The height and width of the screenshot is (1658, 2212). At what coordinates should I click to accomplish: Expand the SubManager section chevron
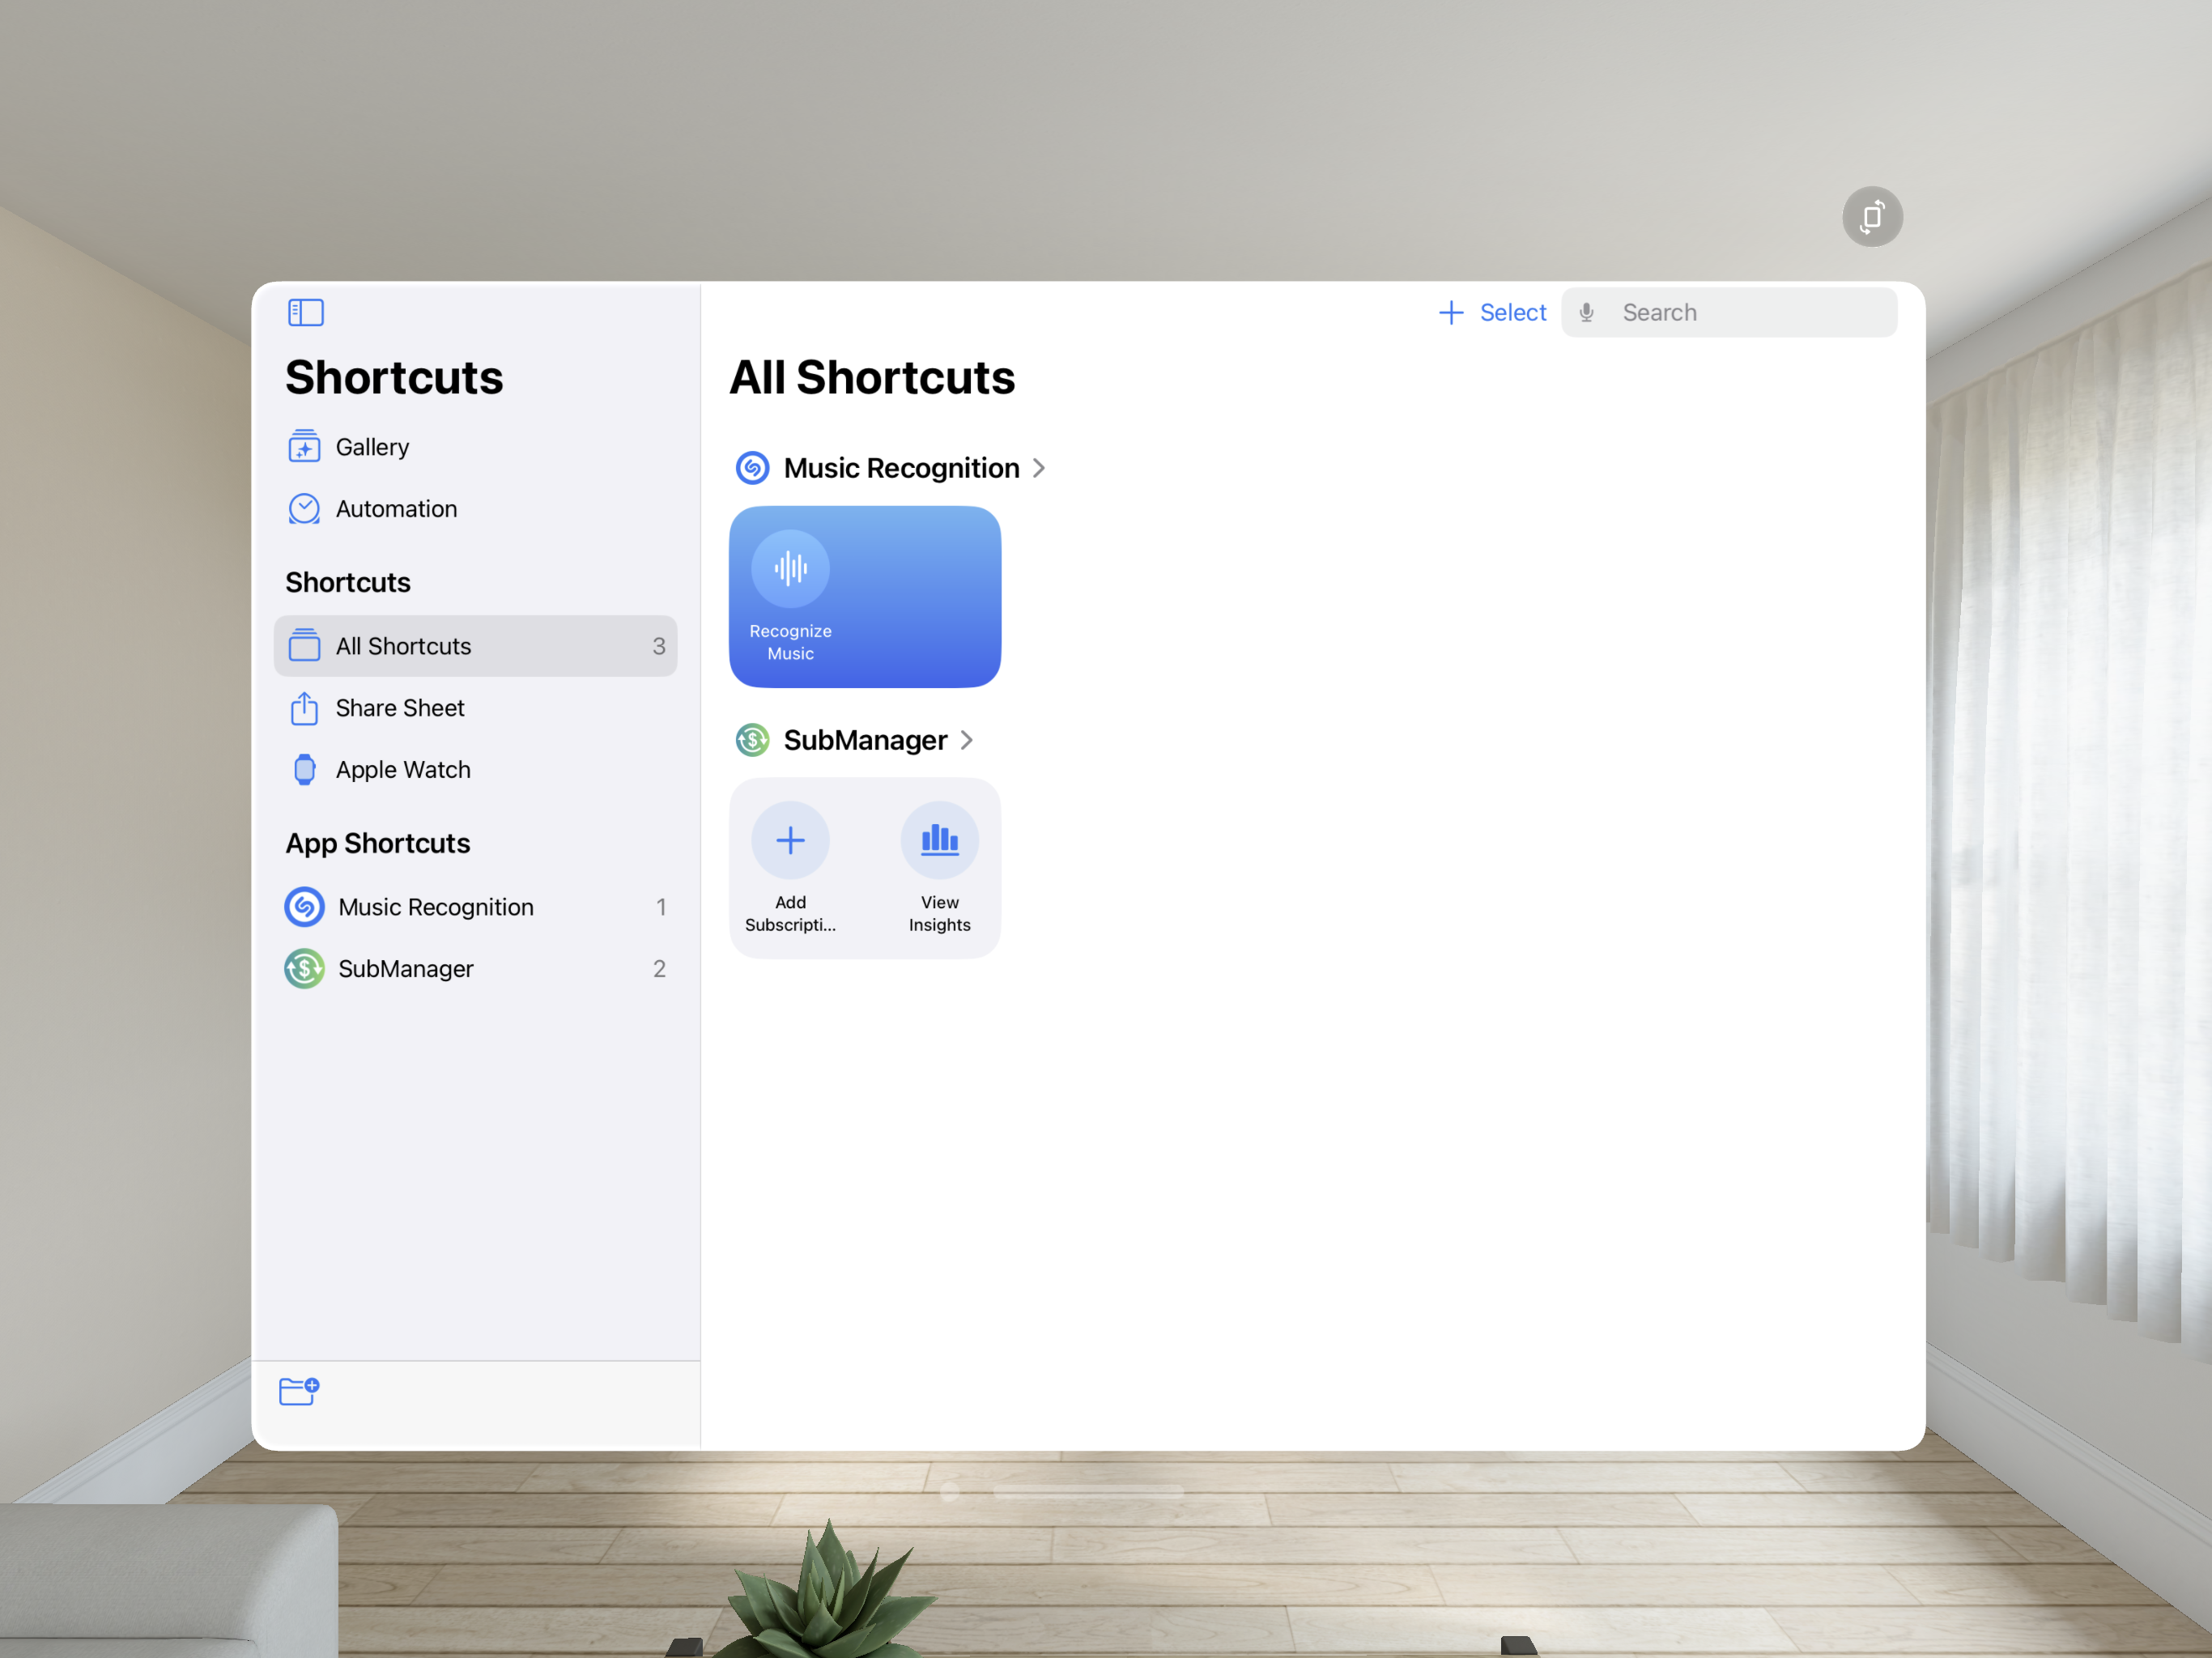tap(967, 740)
